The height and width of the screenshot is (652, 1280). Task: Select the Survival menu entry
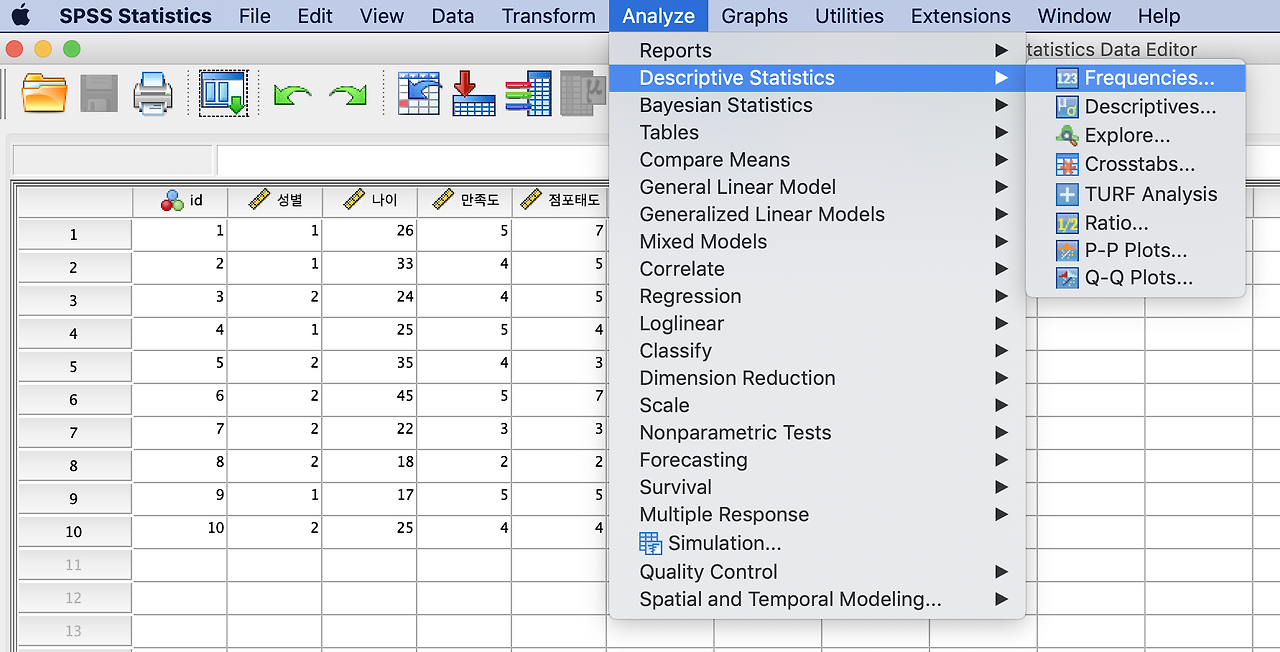[x=817, y=488]
